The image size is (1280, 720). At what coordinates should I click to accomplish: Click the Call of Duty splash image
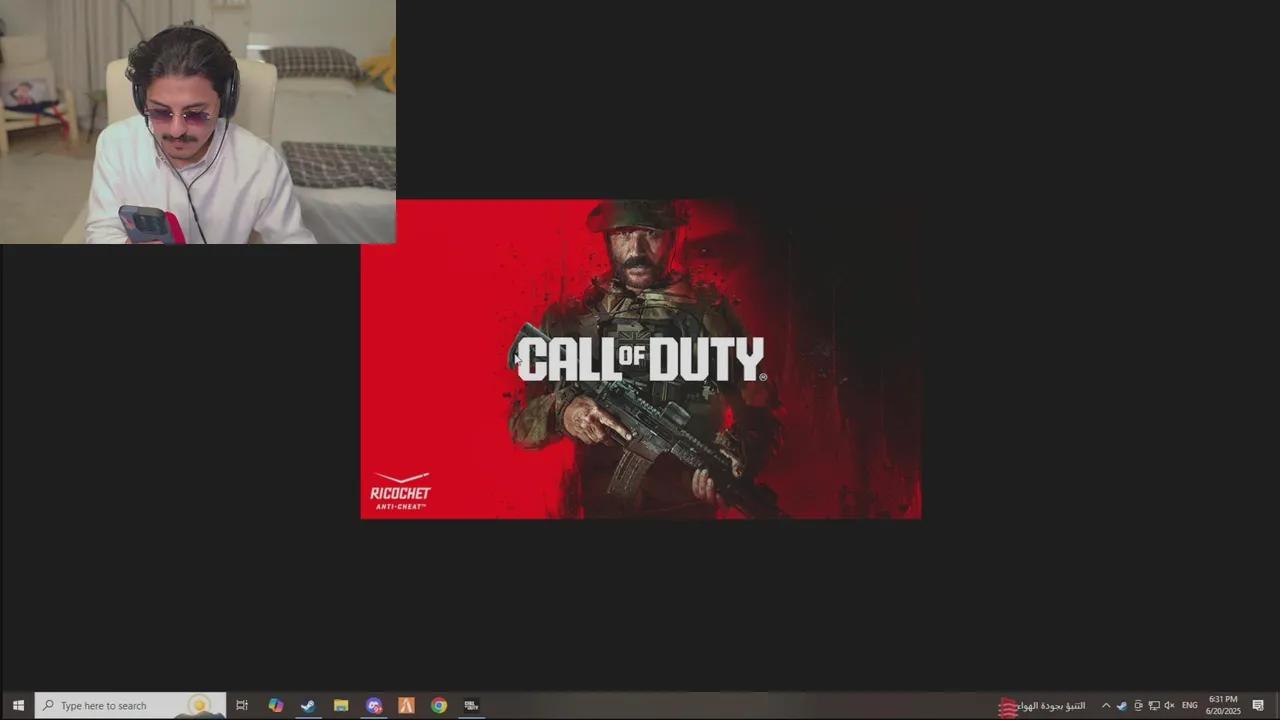coord(641,359)
